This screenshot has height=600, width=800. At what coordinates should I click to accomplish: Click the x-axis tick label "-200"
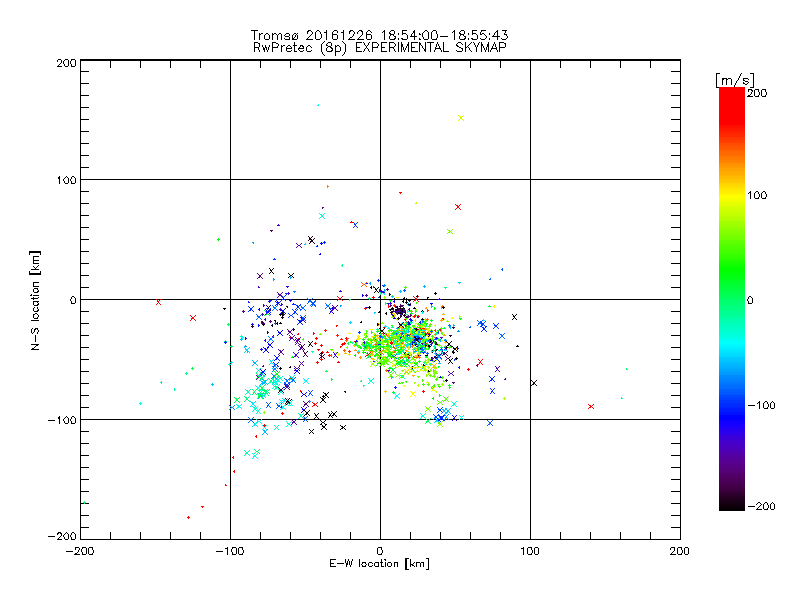pyautogui.click(x=80, y=551)
